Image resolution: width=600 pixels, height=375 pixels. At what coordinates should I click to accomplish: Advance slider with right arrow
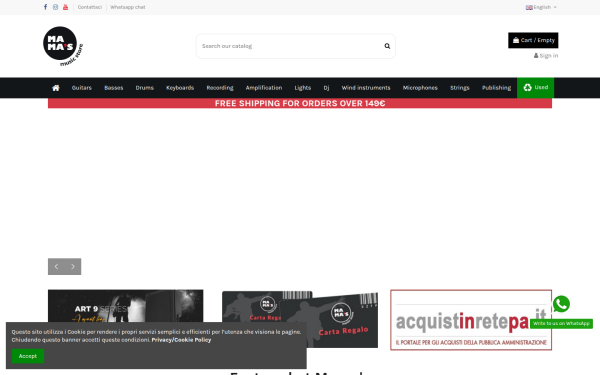pyautogui.click(x=73, y=266)
